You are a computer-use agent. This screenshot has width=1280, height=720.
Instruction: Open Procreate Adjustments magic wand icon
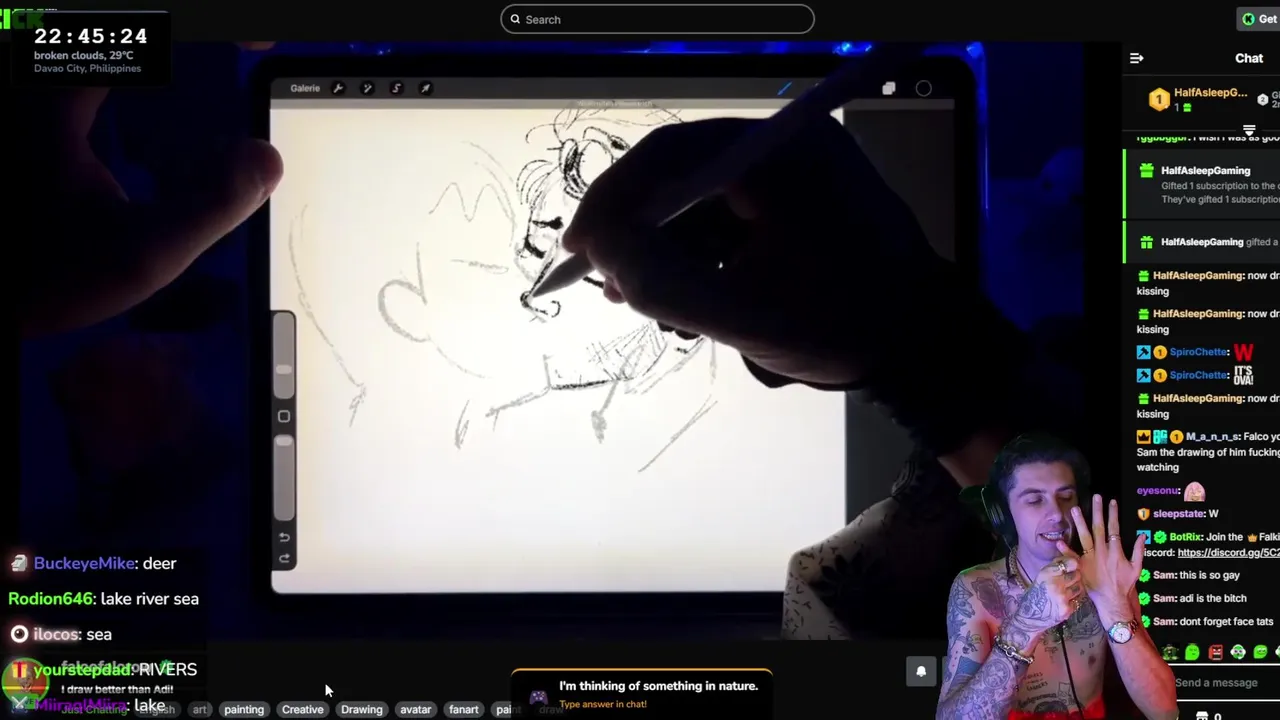coord(367,88)
